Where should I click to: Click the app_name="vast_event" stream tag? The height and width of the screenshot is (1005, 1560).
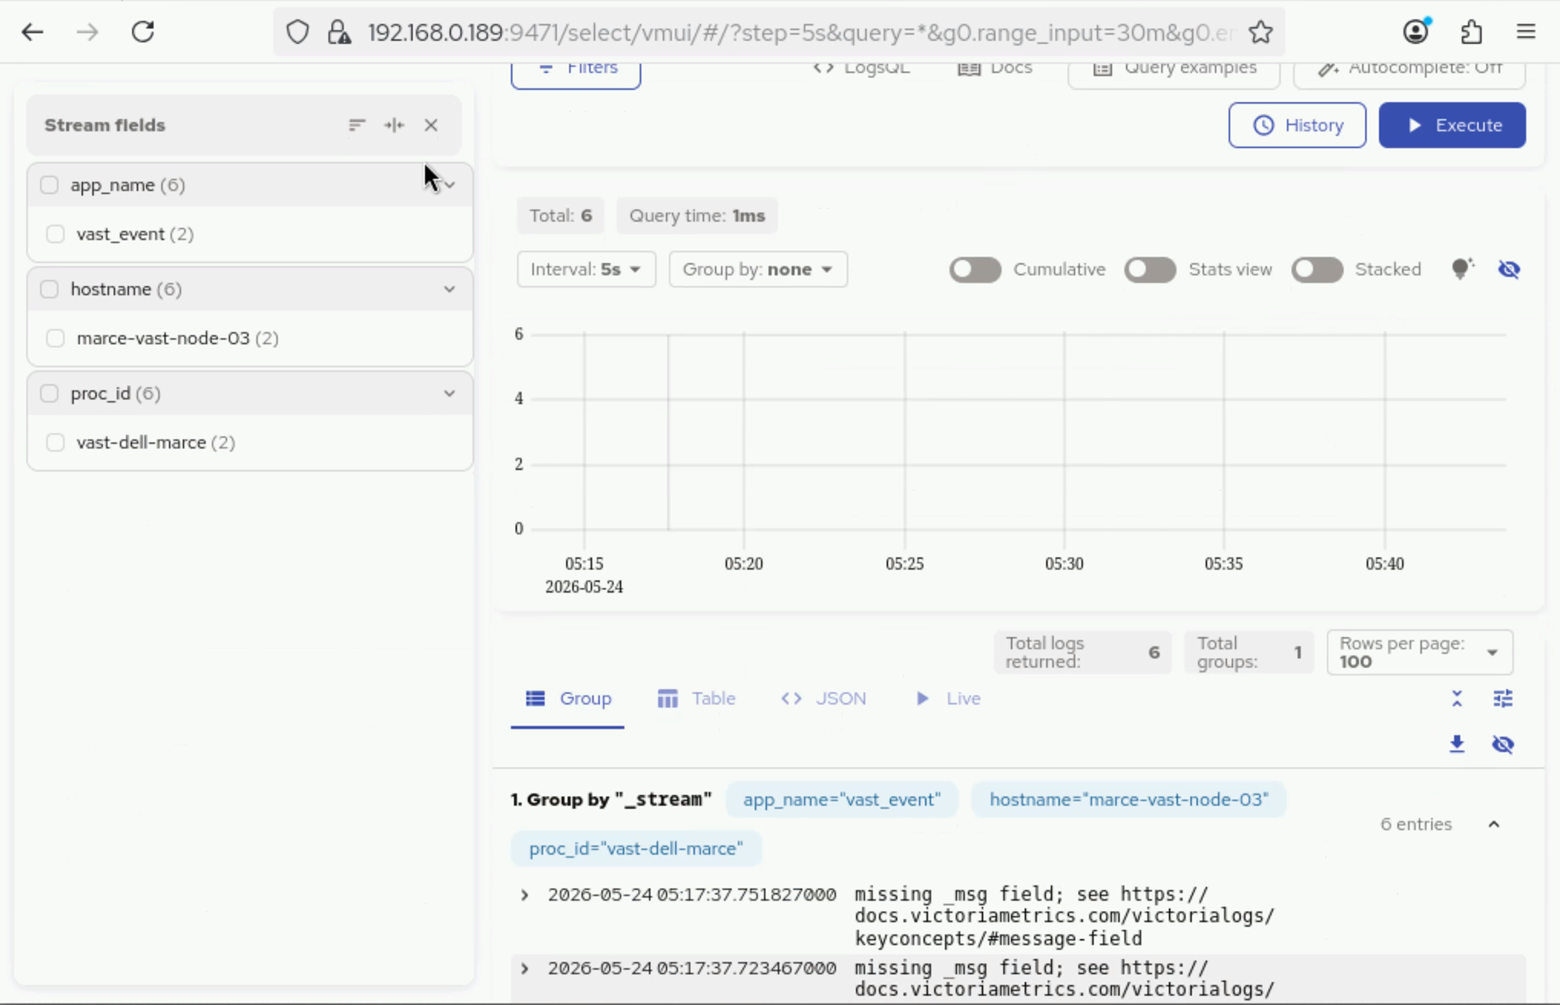pyautogui.click(x=842, y=800)
